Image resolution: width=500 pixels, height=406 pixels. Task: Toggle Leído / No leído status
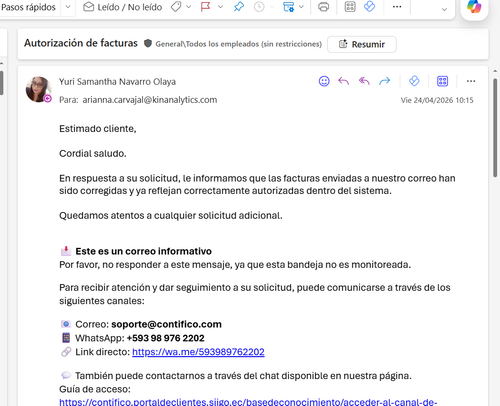point(122,7)
